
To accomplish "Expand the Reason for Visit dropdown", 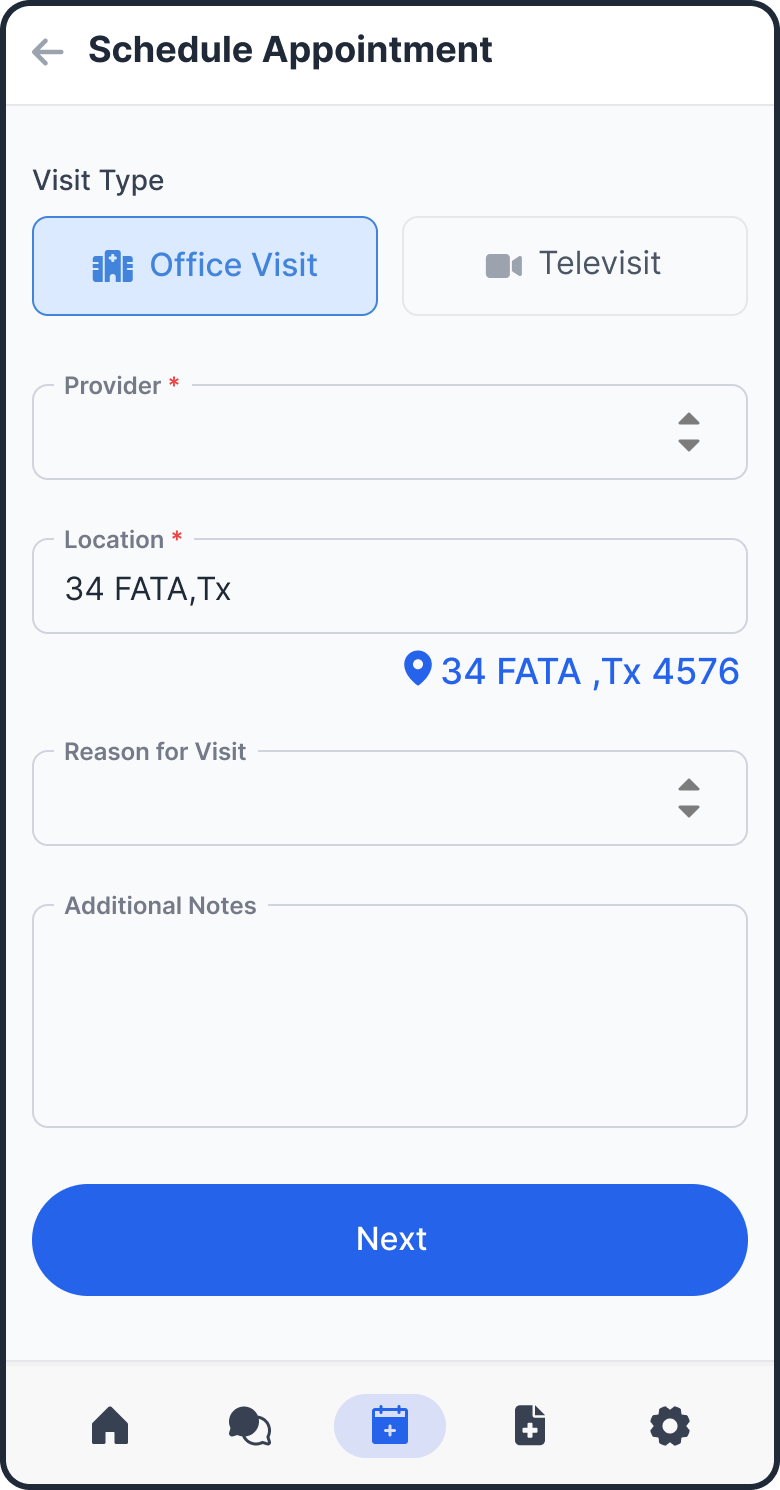I will 360,799.
